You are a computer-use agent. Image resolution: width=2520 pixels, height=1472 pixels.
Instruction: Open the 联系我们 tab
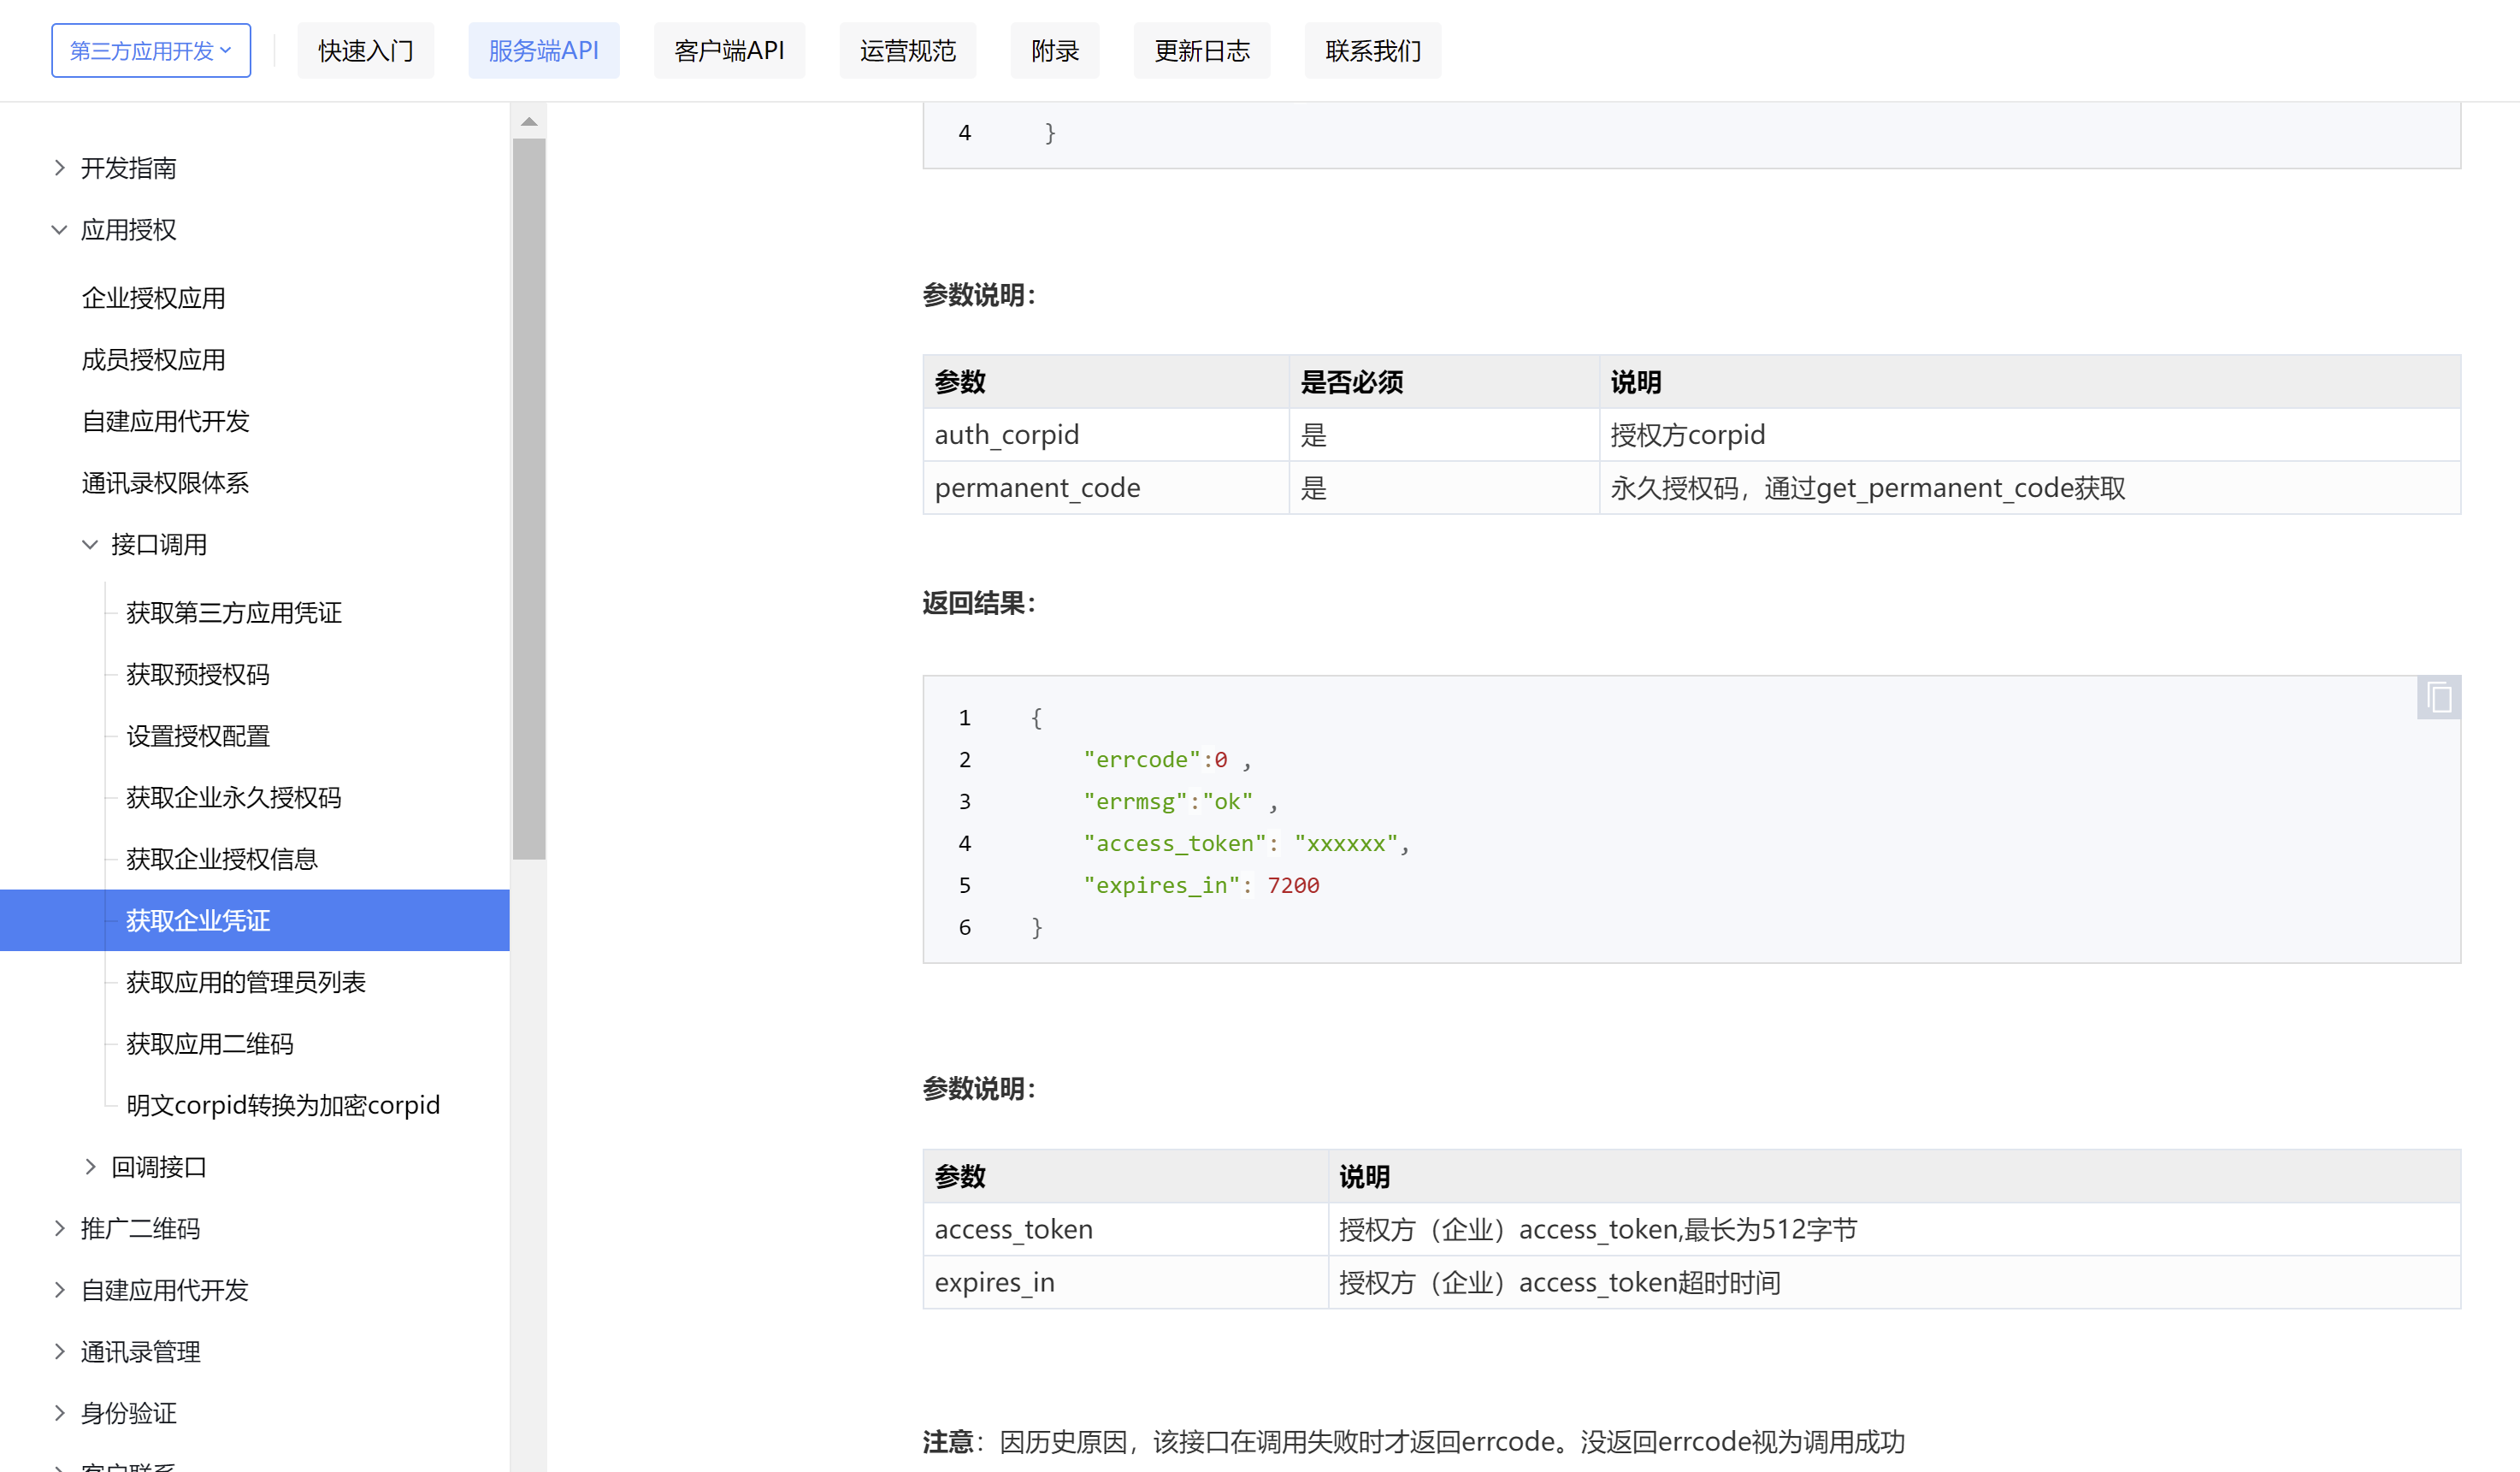pyautogui.click(x=1373, y=51)
